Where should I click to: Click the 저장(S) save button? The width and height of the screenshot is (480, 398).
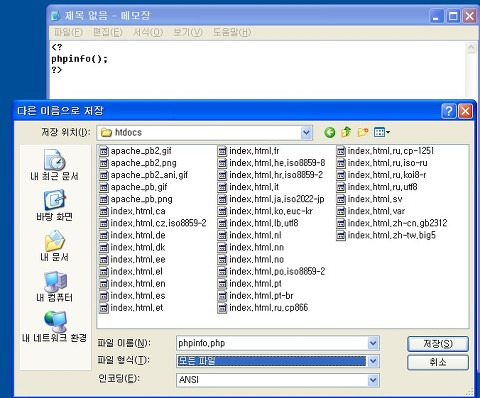click(438, 344)
